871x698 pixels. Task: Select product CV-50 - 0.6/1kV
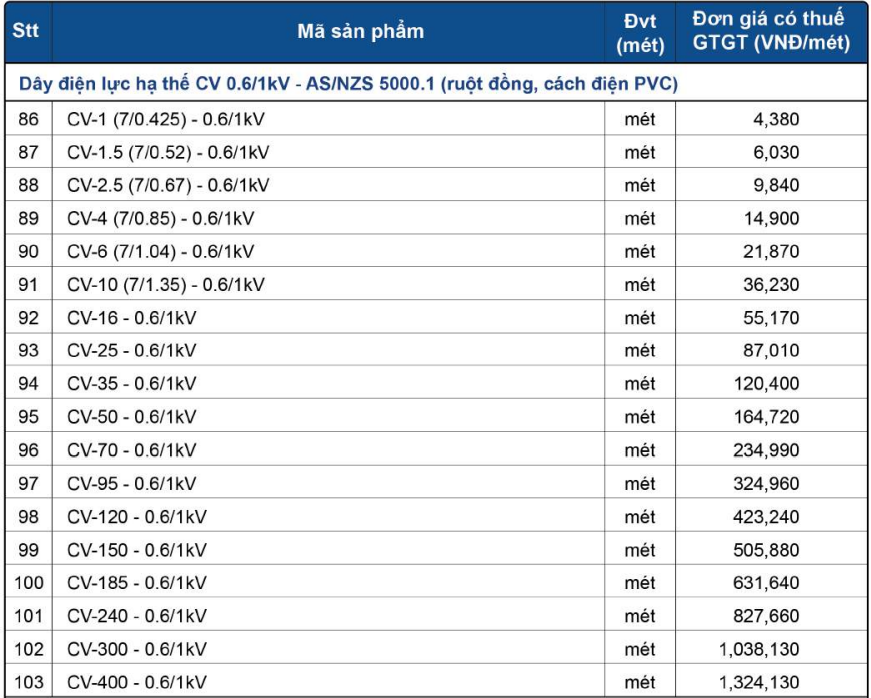[x=132, y=417]
